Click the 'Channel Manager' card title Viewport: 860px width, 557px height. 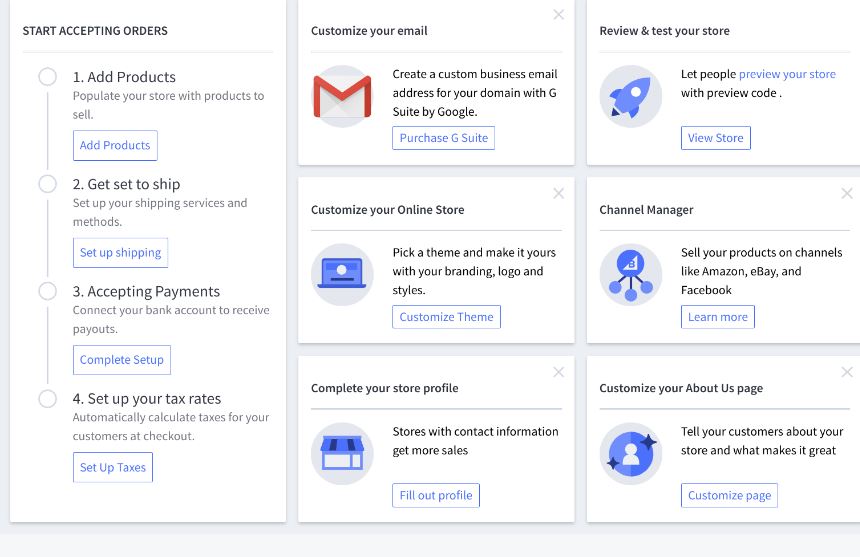pyautogui.click(x=646, y=210)
